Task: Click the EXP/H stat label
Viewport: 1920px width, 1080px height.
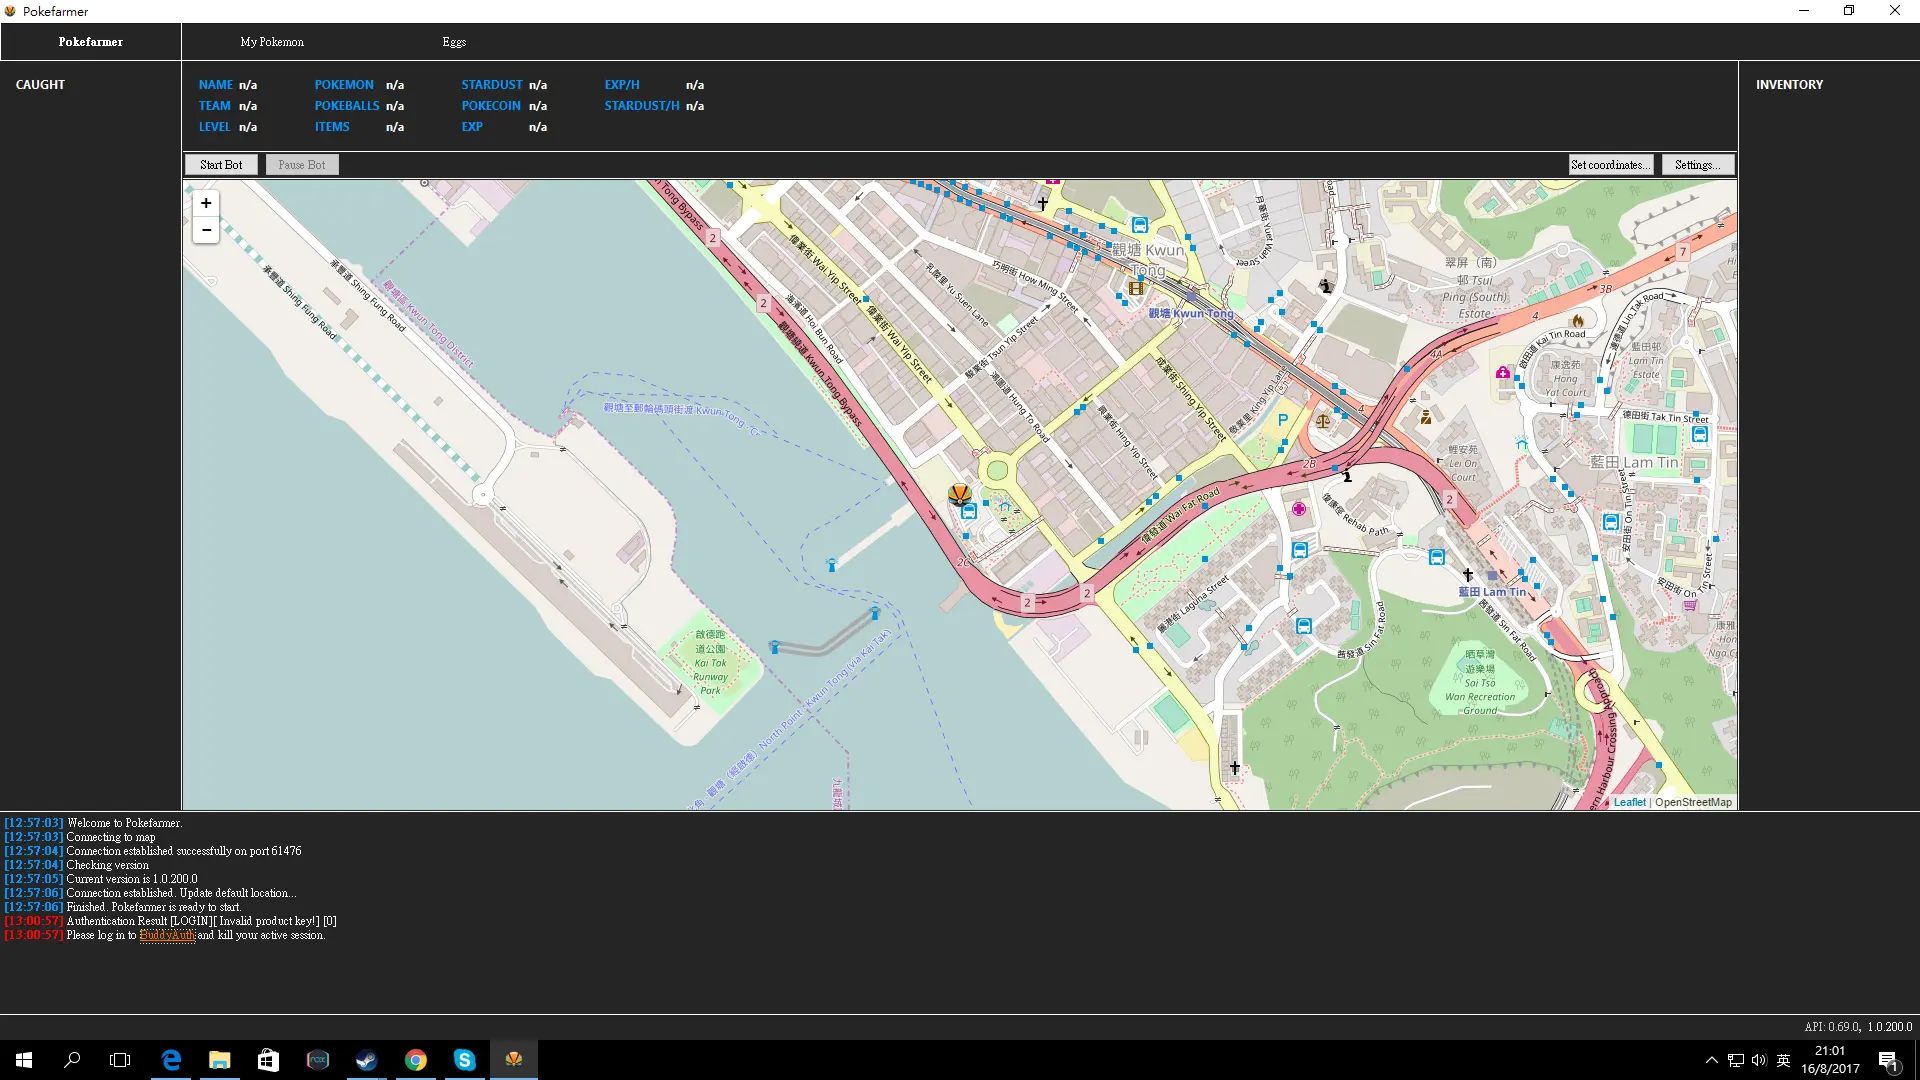Action: click(x=622, y=85)
